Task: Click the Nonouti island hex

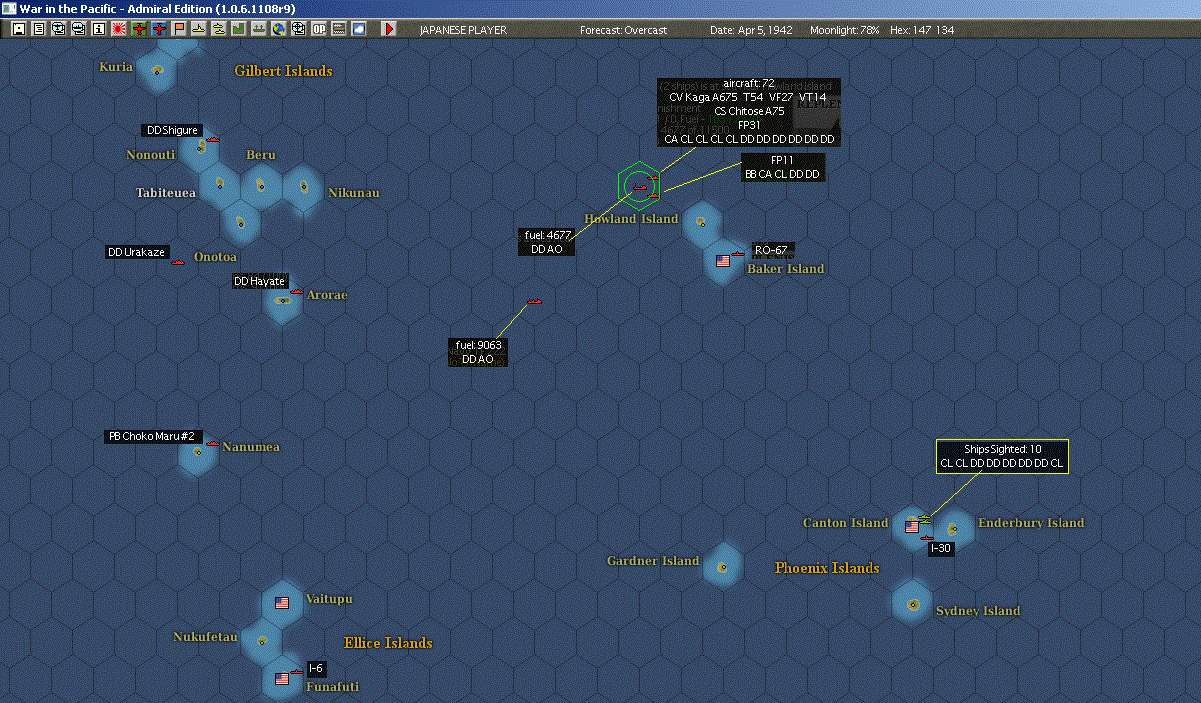Action: point(200,147)
